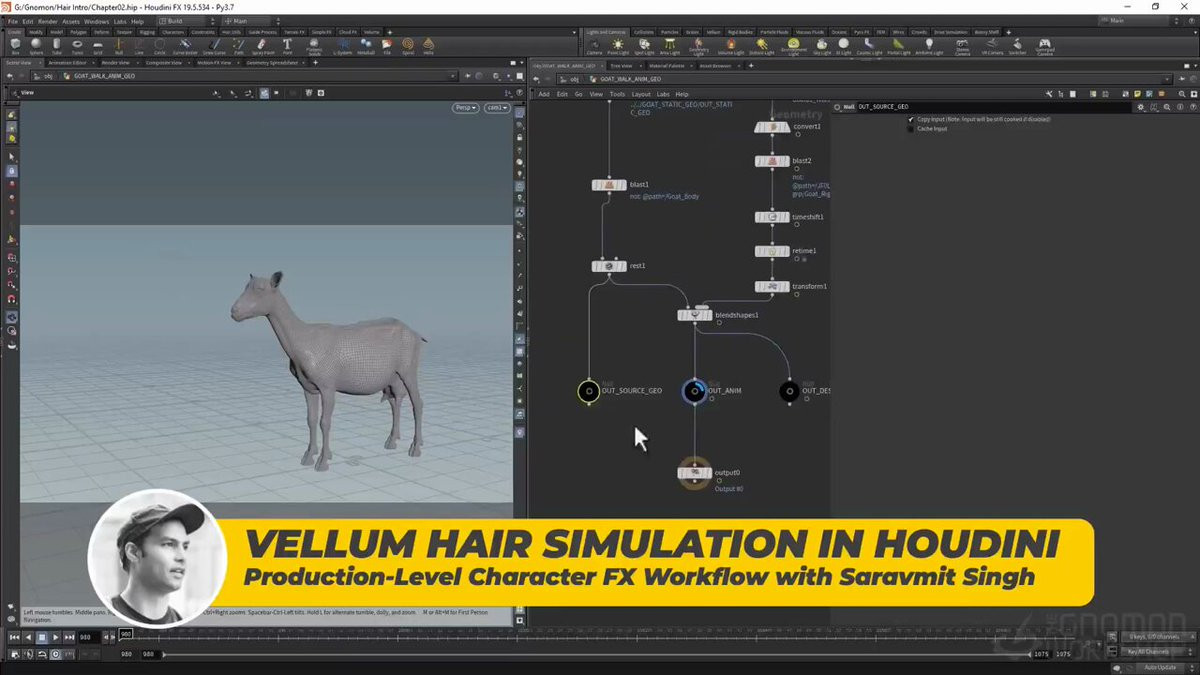Select the timeshift1 node

coord(772,217)
